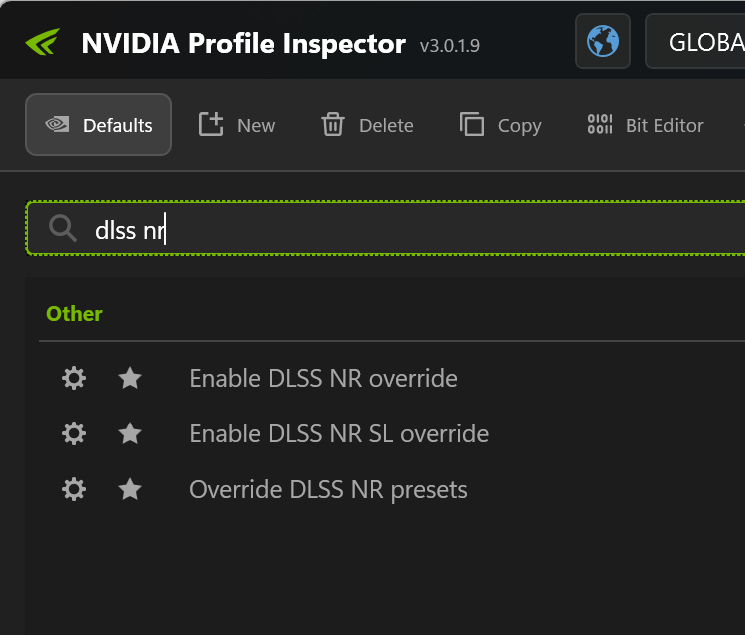Copy the current profile
The height and width of the screenshot is (635, 745).
tap(500, 125)
